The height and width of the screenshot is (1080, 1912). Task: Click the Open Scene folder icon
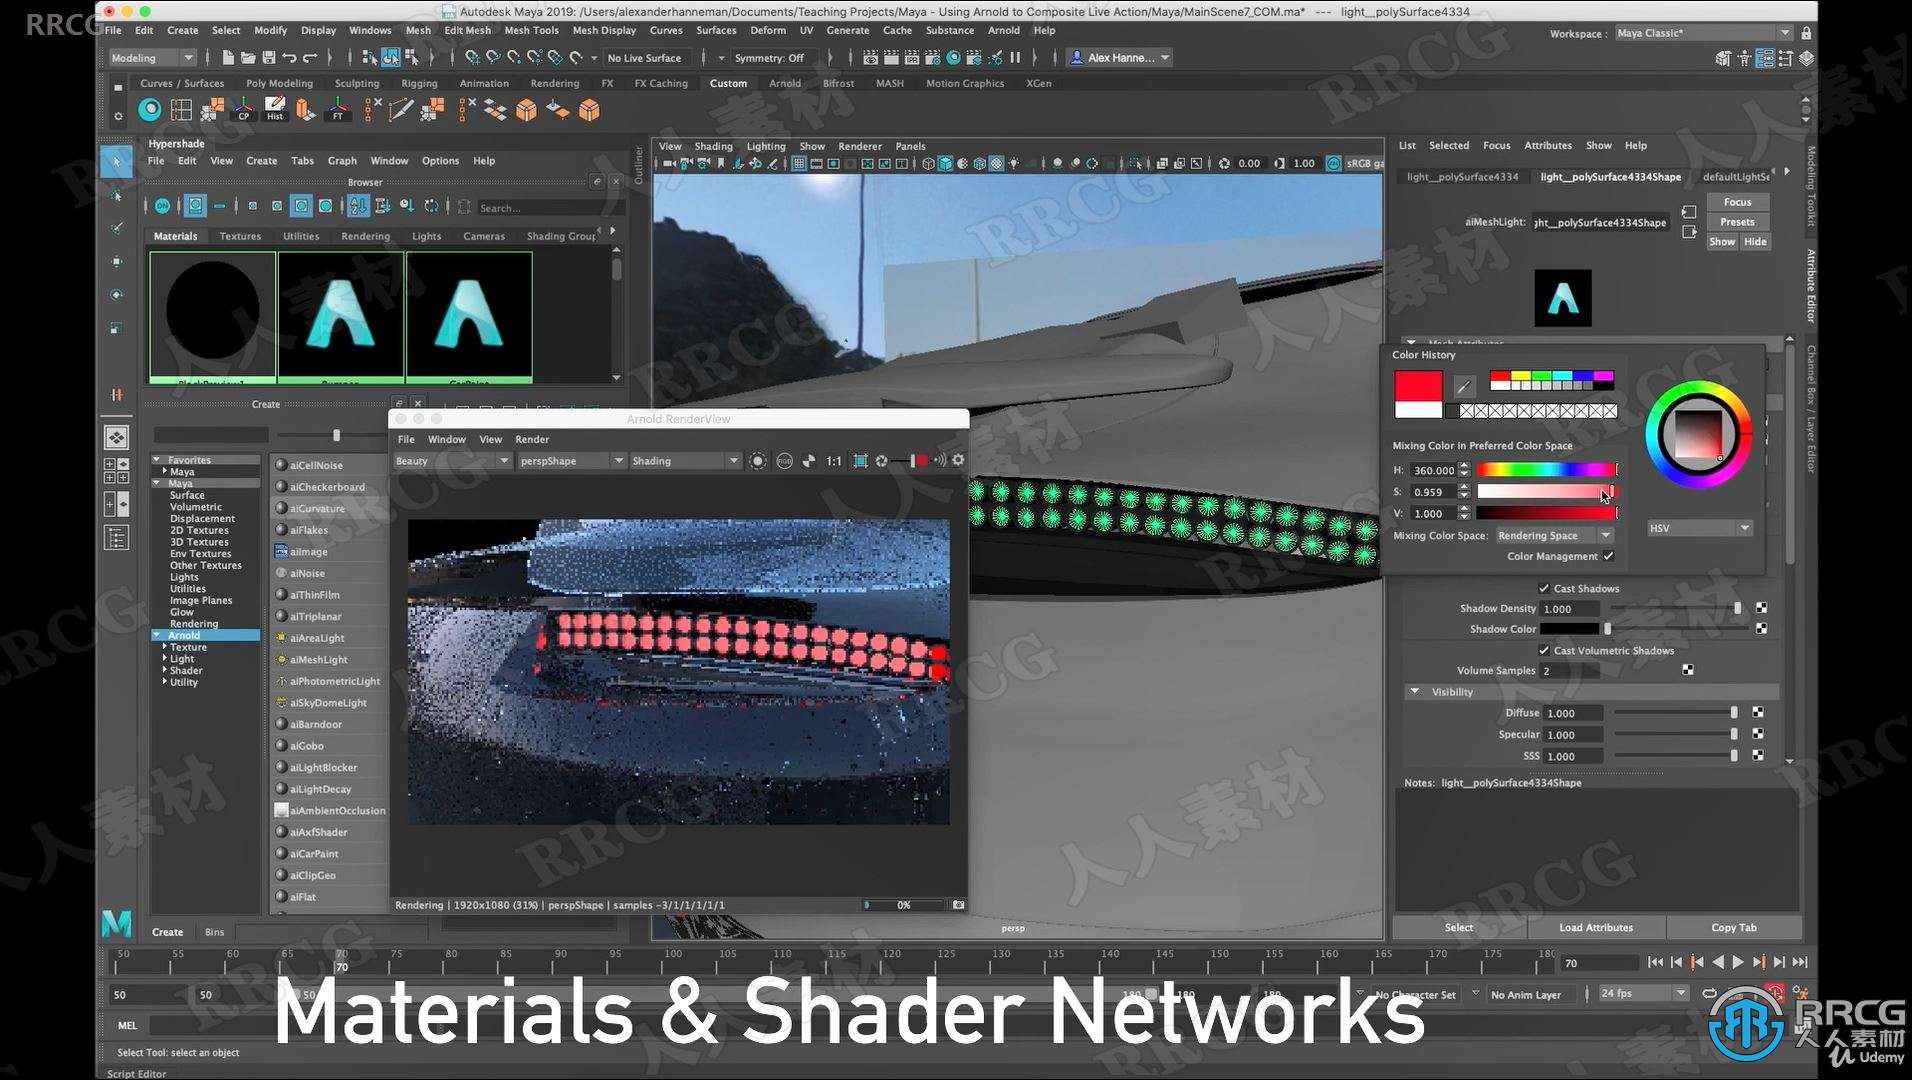[x=248, y=58]
